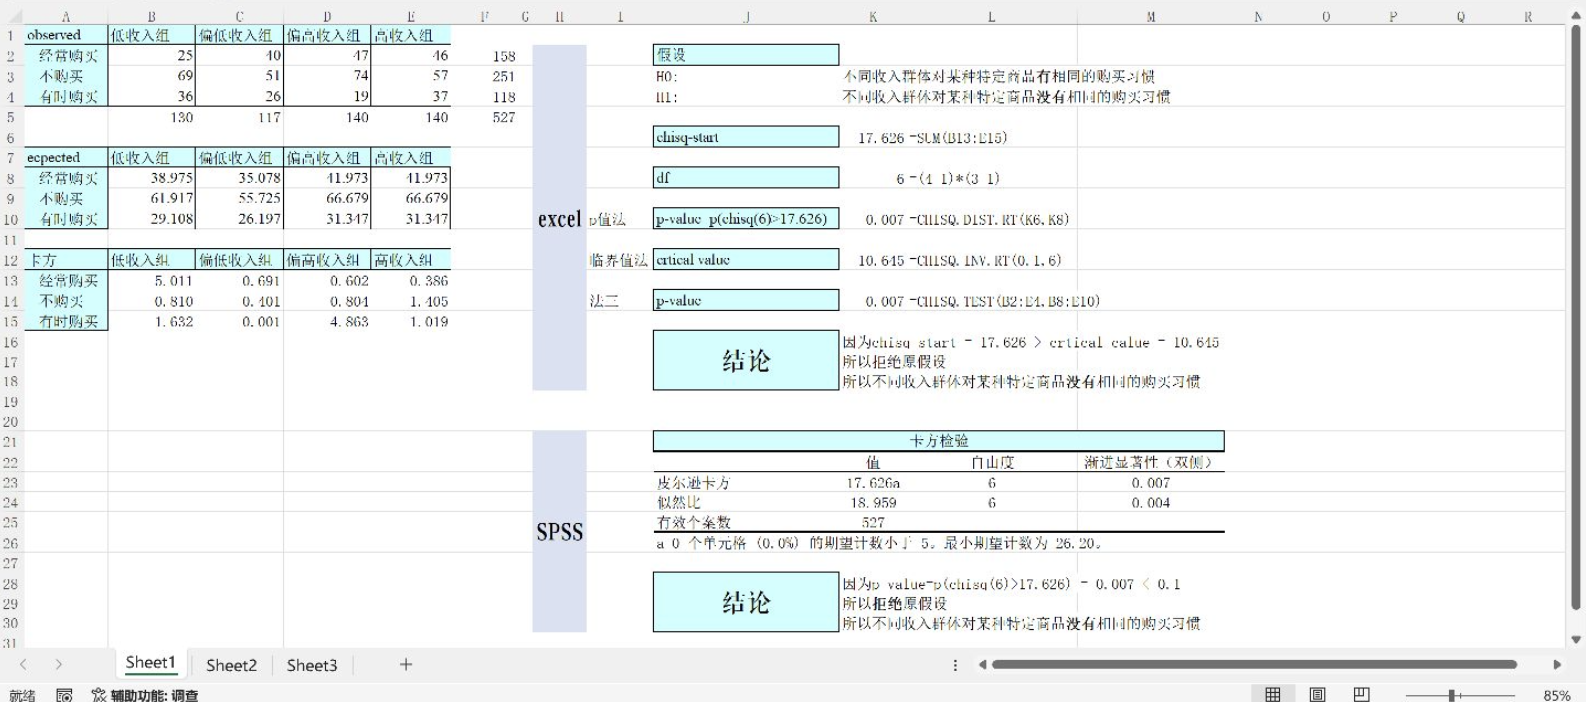This screenshot has width=1586, height=702.
Task: Click vertical scrollbar down arrow
Action: tap(1577, 639)
